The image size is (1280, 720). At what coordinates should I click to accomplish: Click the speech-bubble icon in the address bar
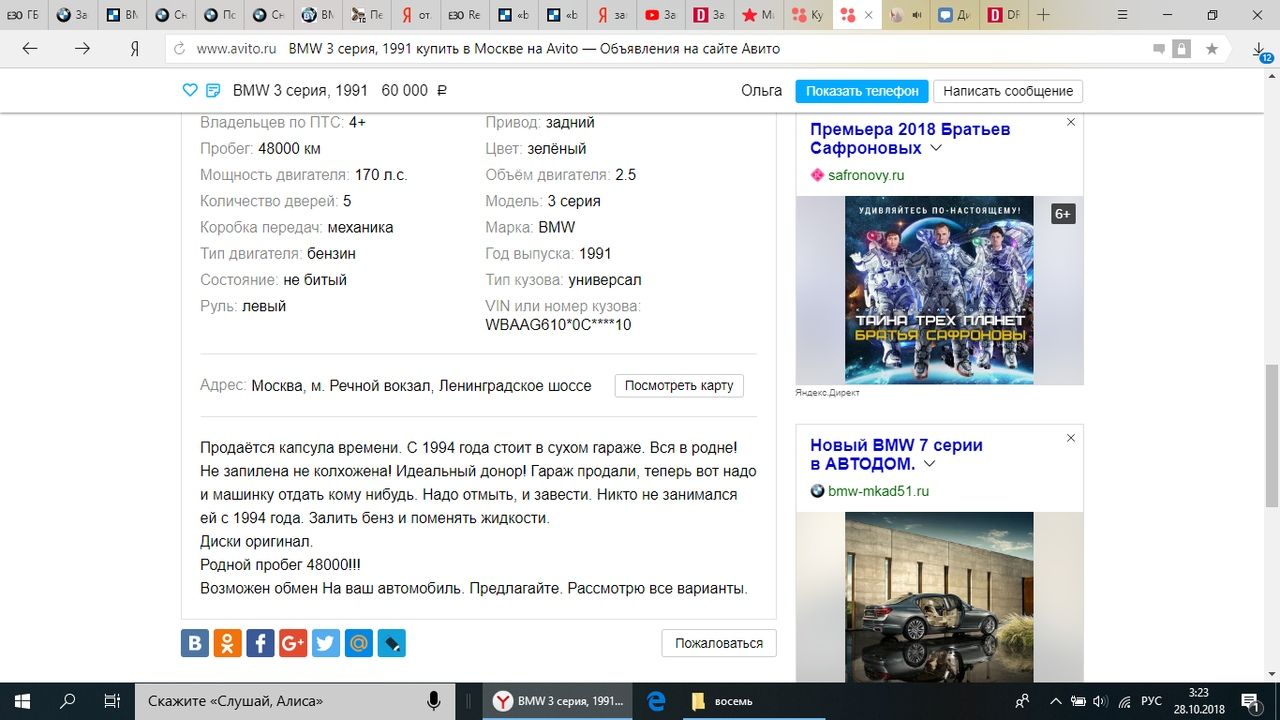click(x=1159, y=48)
